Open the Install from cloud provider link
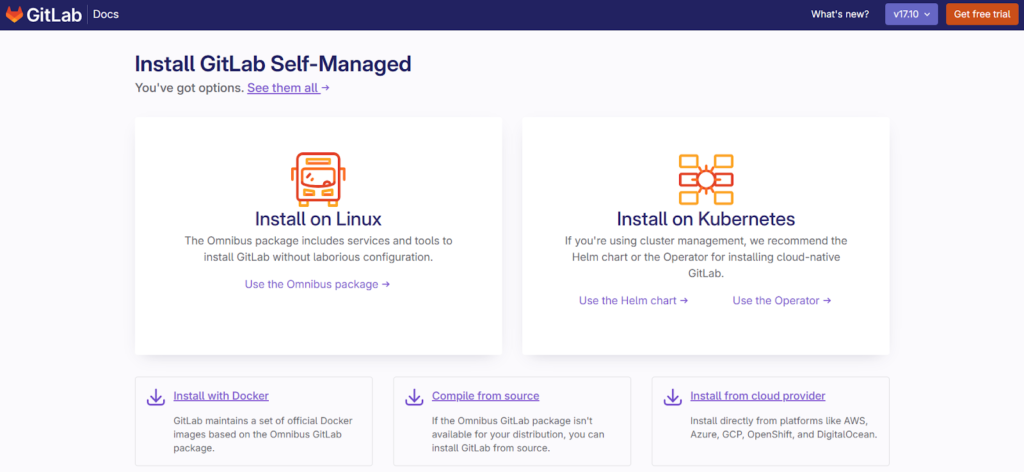The width and height of the screenshot is (1024, 472). click(758, 396)
